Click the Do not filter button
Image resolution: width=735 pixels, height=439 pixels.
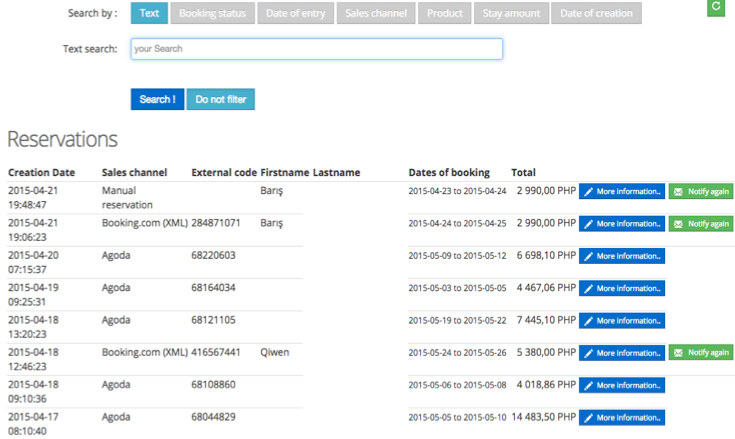click(220, 99)
